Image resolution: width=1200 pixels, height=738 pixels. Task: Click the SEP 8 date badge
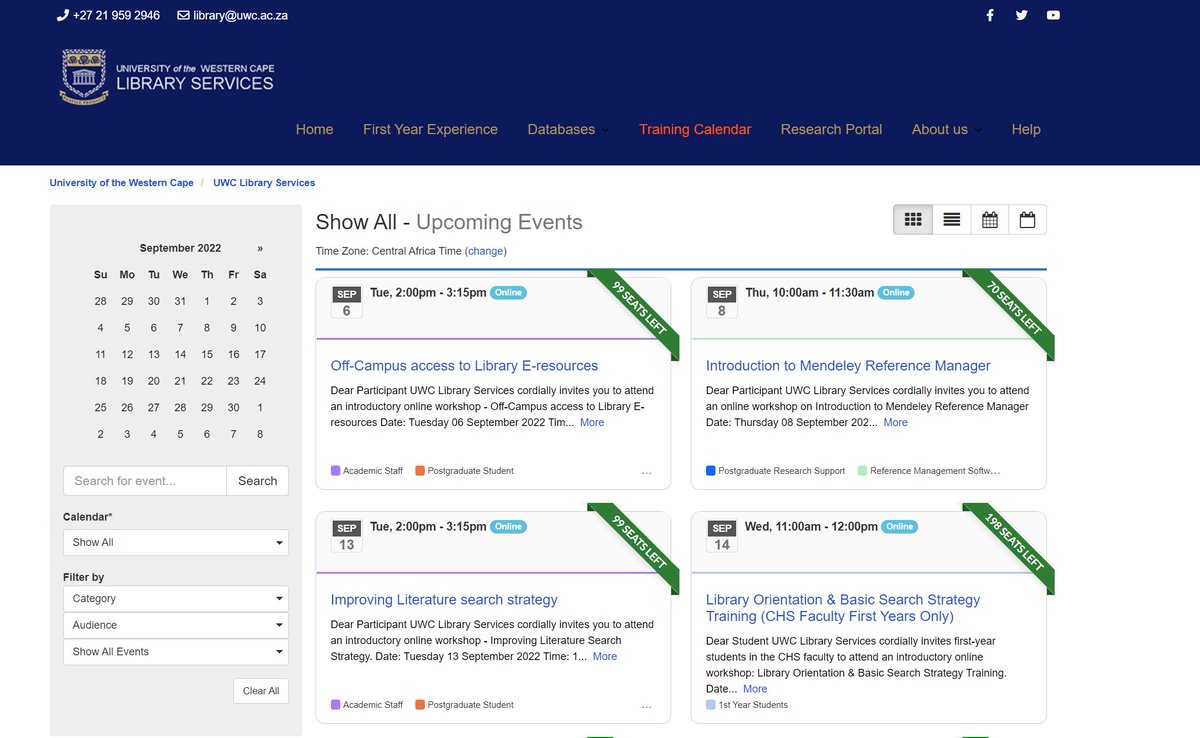pyautogui.click(x=722, y=302)
